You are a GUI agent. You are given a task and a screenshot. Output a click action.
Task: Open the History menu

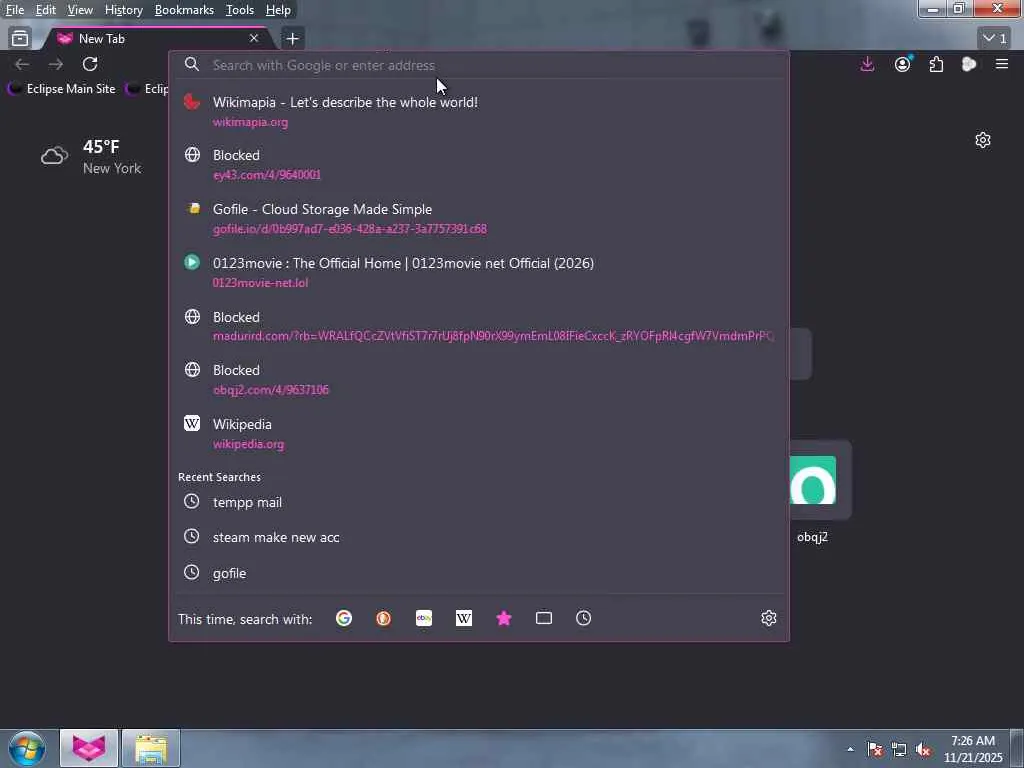123,10
